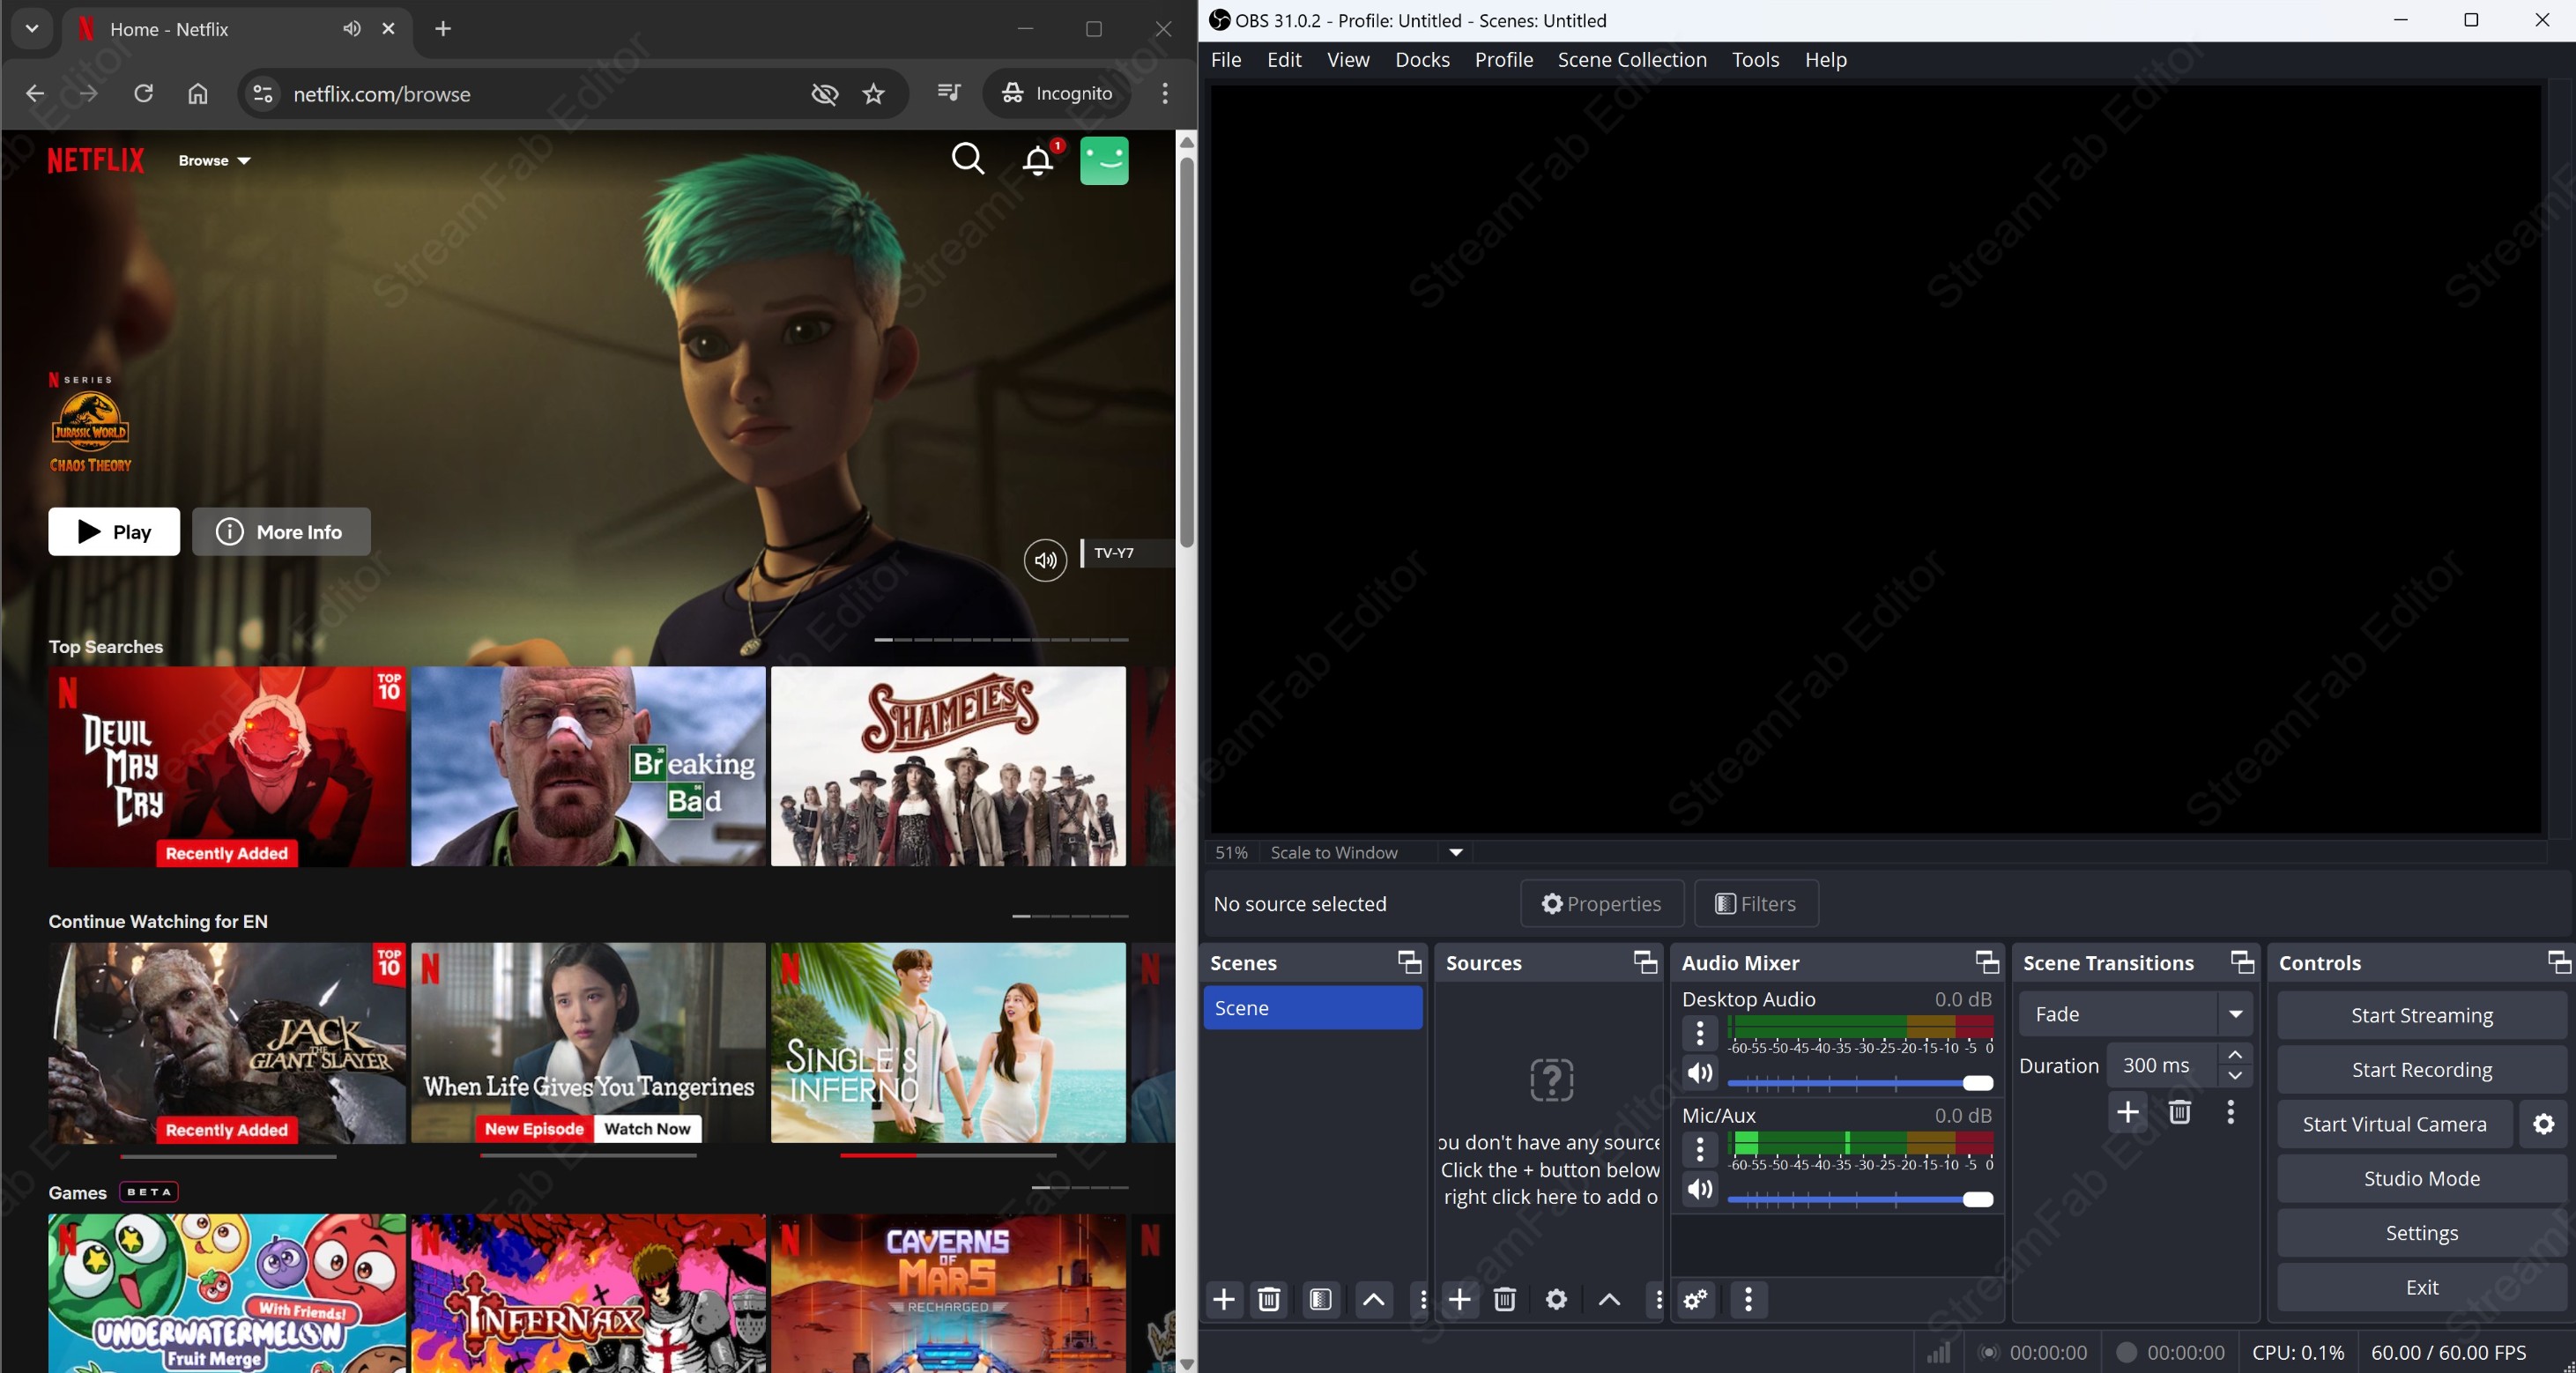Screen dimensions: 2576x1373
Task: Adjust the Desktop Audio volume slider
Action: [x=1860, y=1083]
